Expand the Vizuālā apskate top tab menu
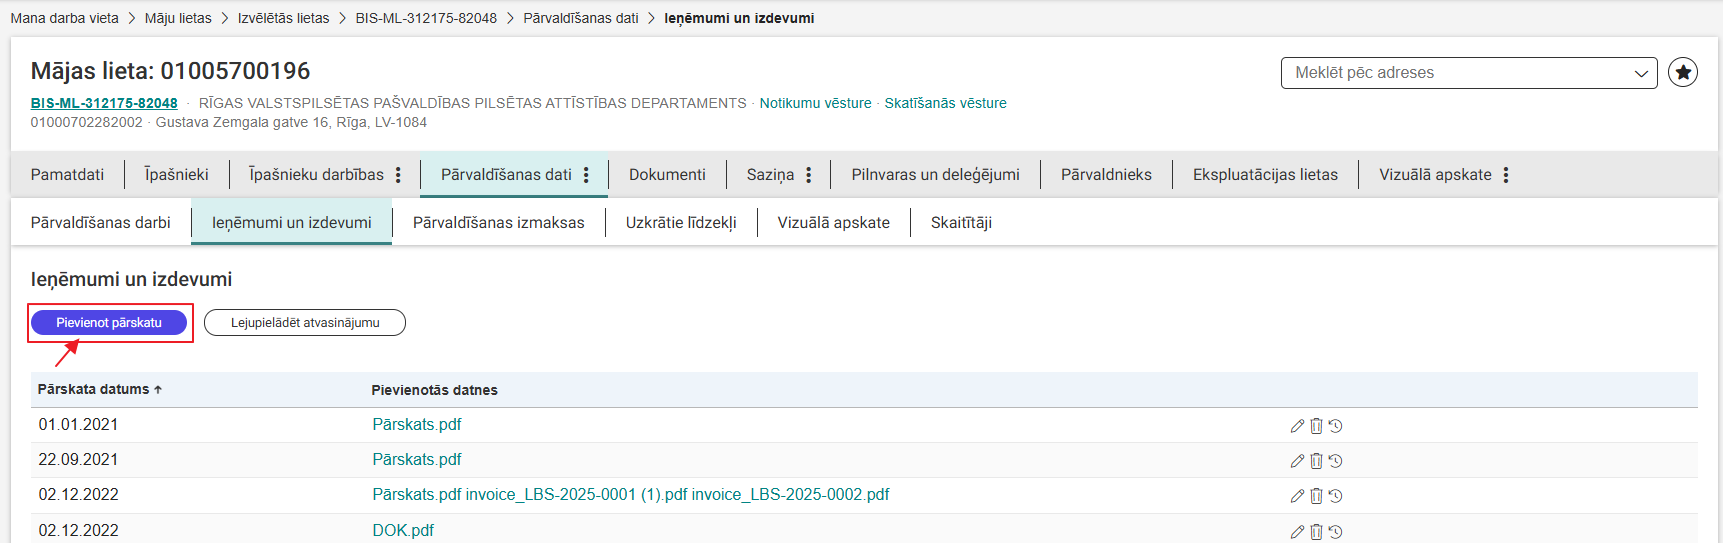 click(1506, 175)
